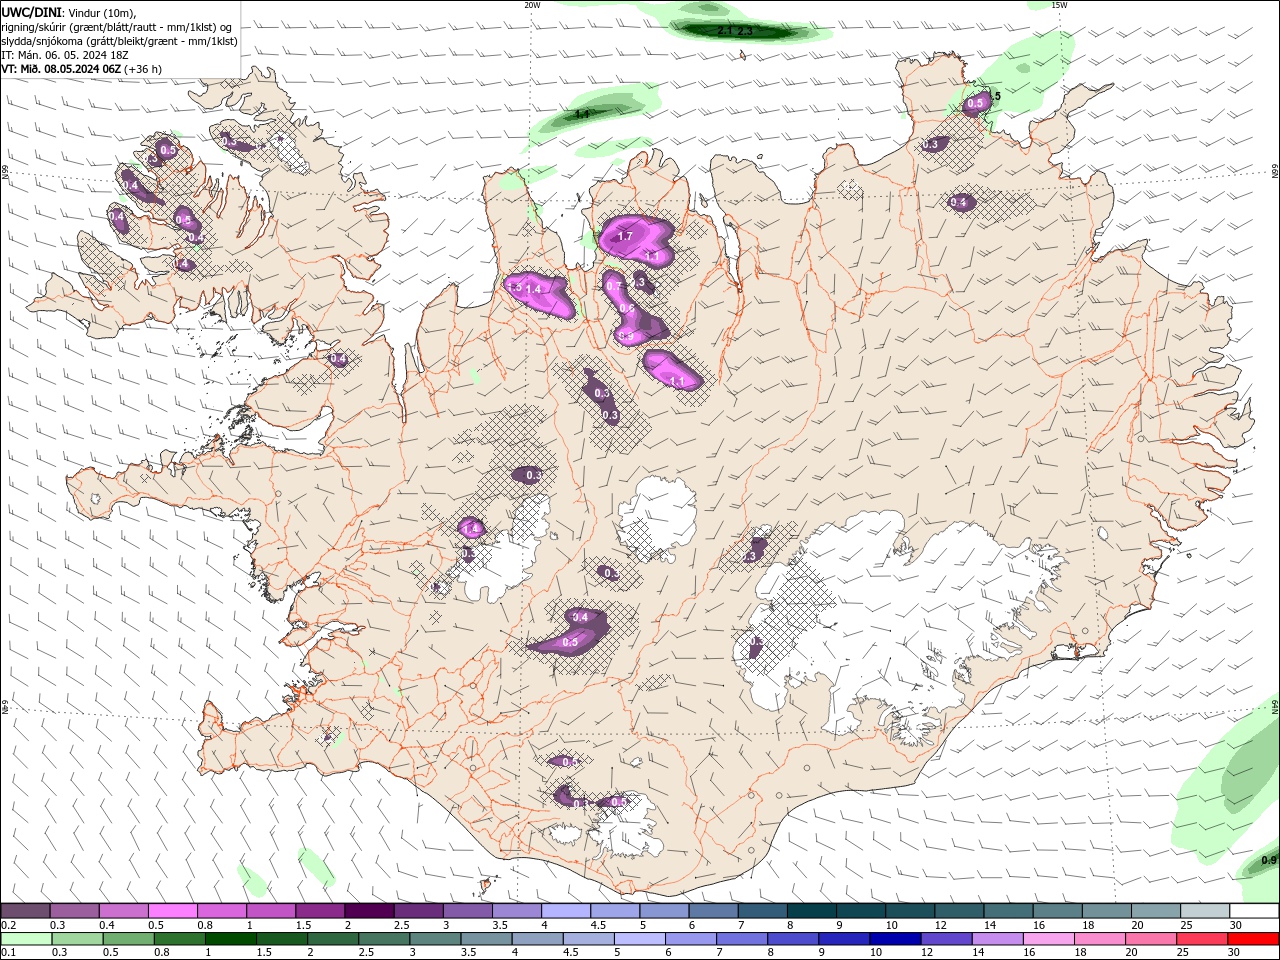The height and width of the screenshot is (960, 1280).
Task: Click the deep blue swatch labeled 10
Action: tap(894, 939)
